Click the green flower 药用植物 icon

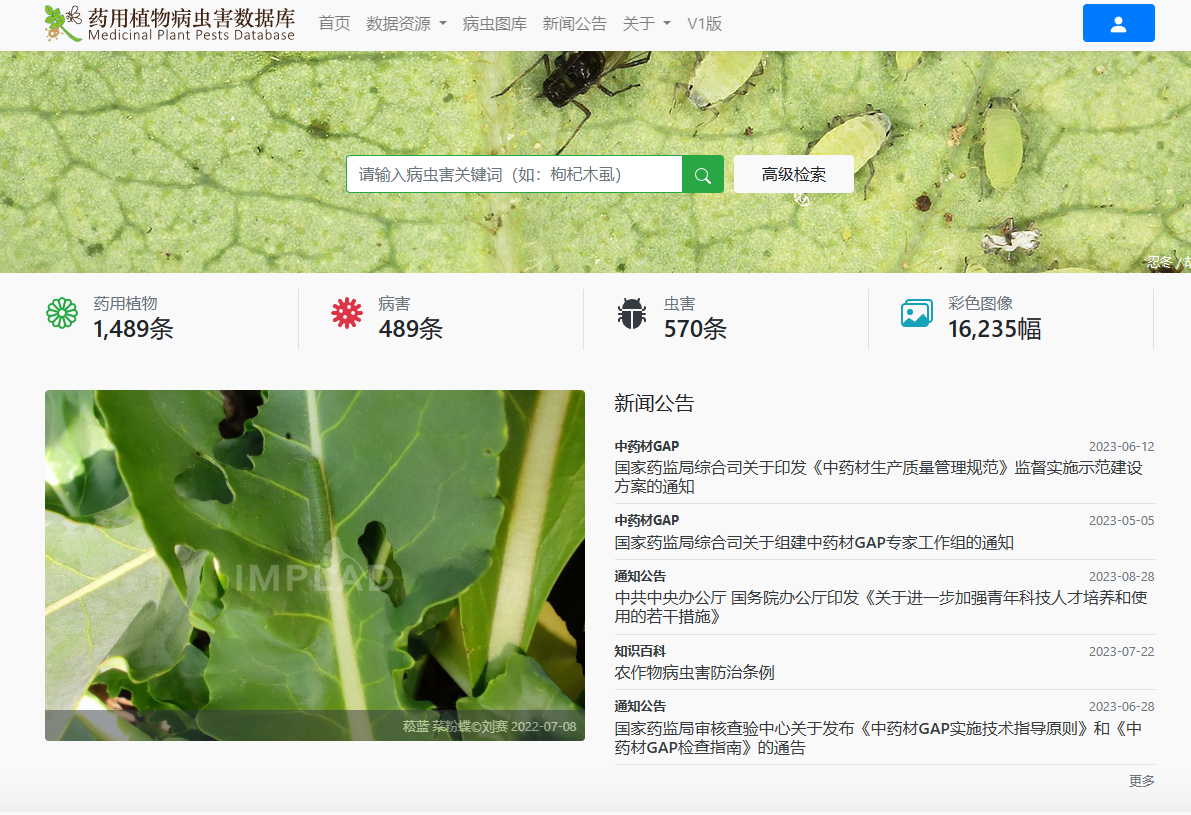coord(62,313)
